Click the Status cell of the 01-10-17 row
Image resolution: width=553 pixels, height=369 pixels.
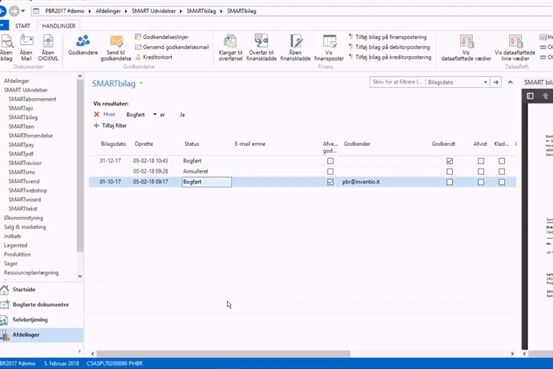click(206, 182)
